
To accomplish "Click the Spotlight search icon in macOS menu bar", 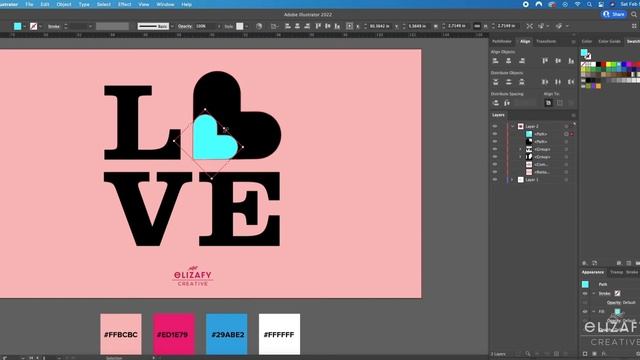I will pyautogui.click(x=589, y=4).
